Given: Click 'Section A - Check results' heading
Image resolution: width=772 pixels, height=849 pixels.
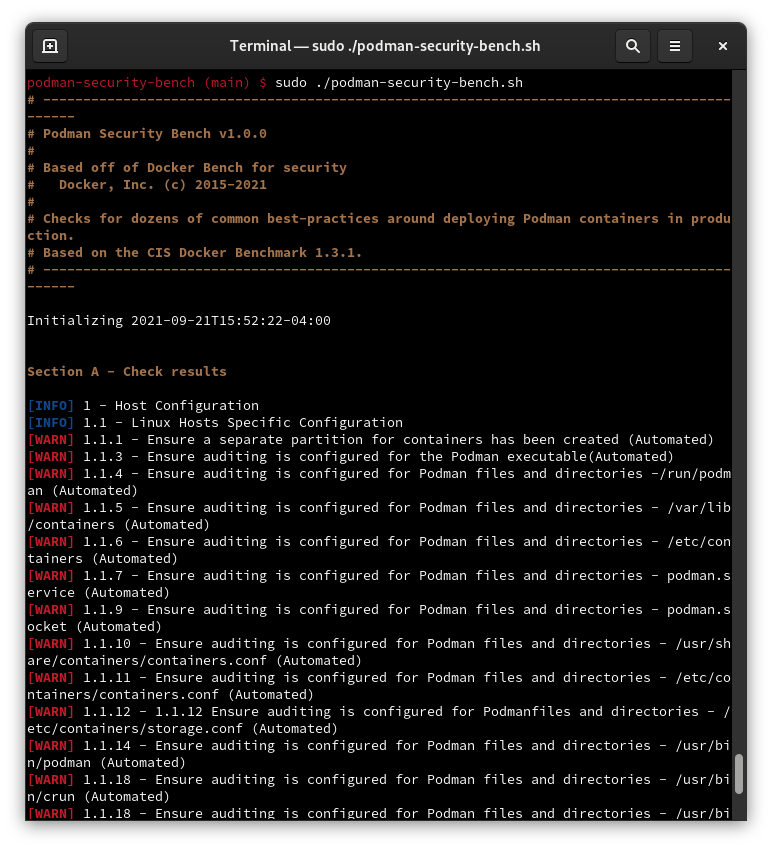Looking at the screenshot, I should 127,371.
